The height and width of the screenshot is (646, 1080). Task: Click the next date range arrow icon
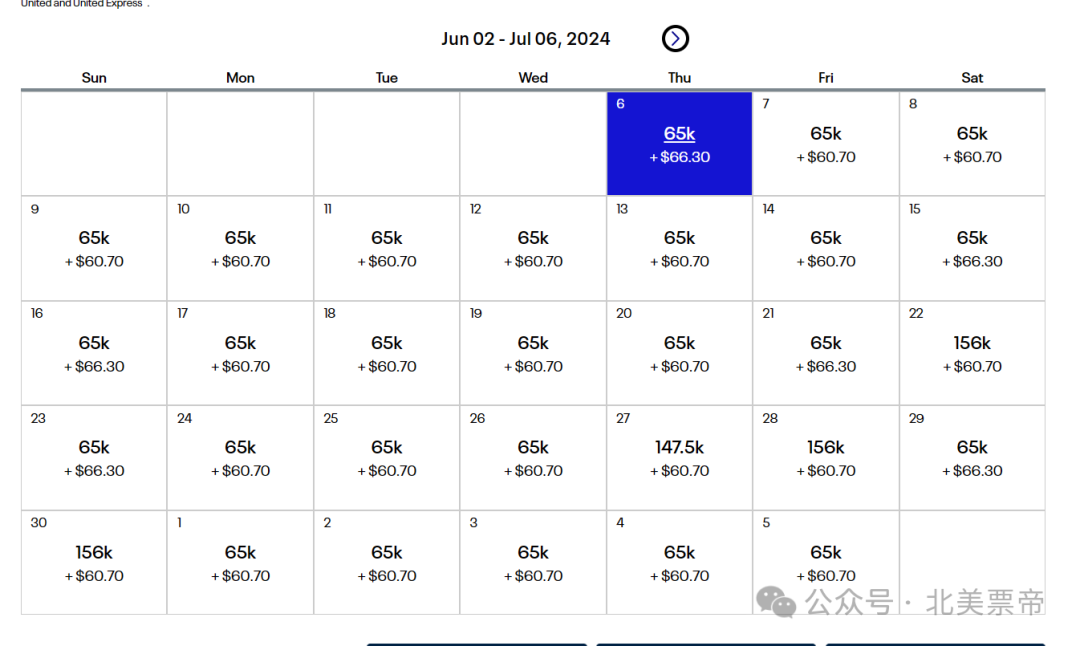[675, 39]
